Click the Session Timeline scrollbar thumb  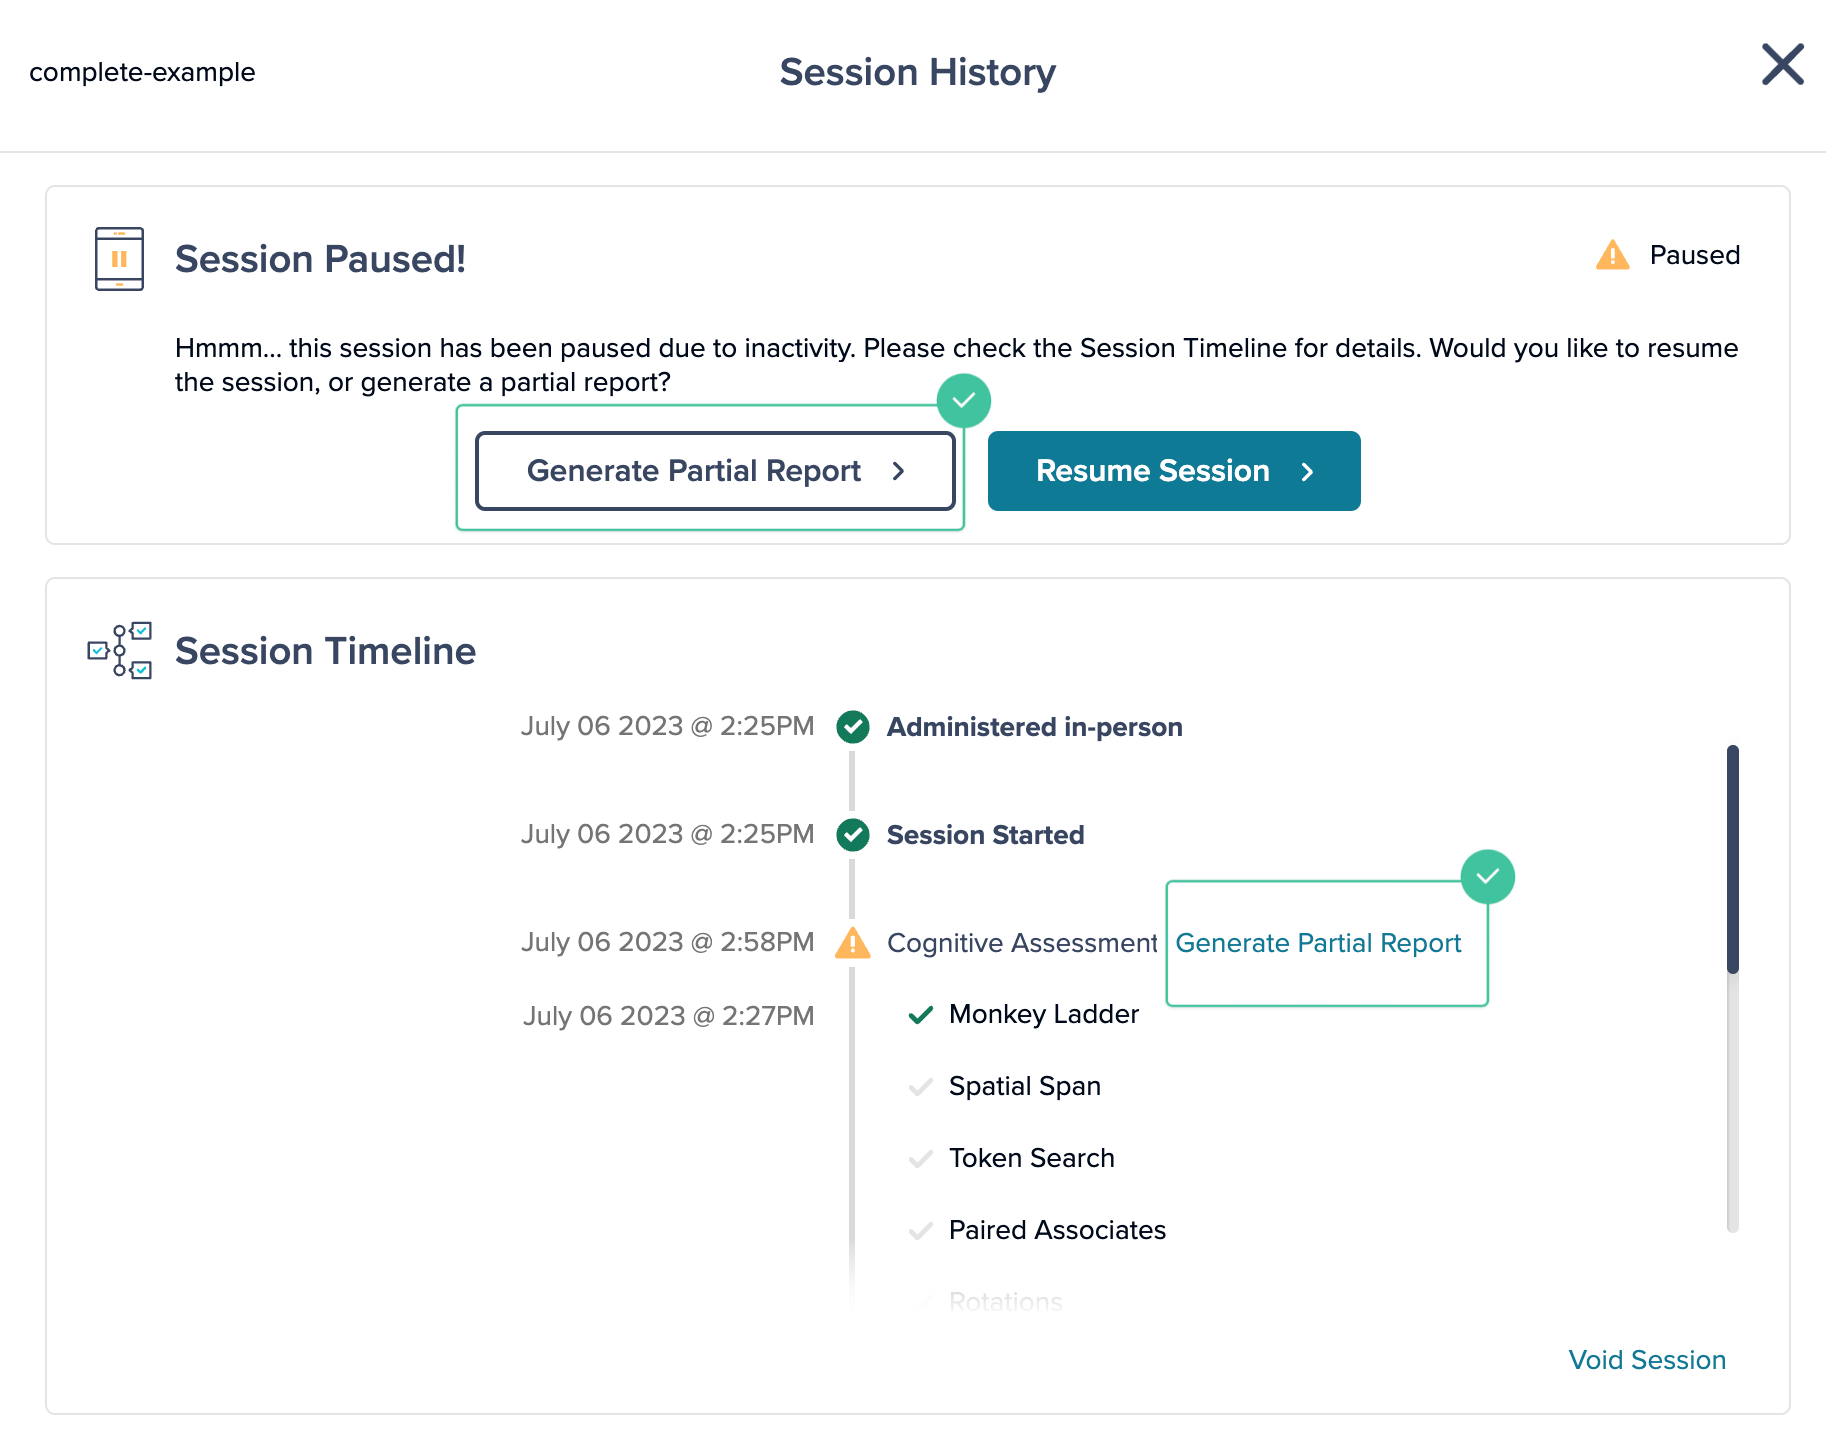pyautogui.click(x=1732, y=860)
